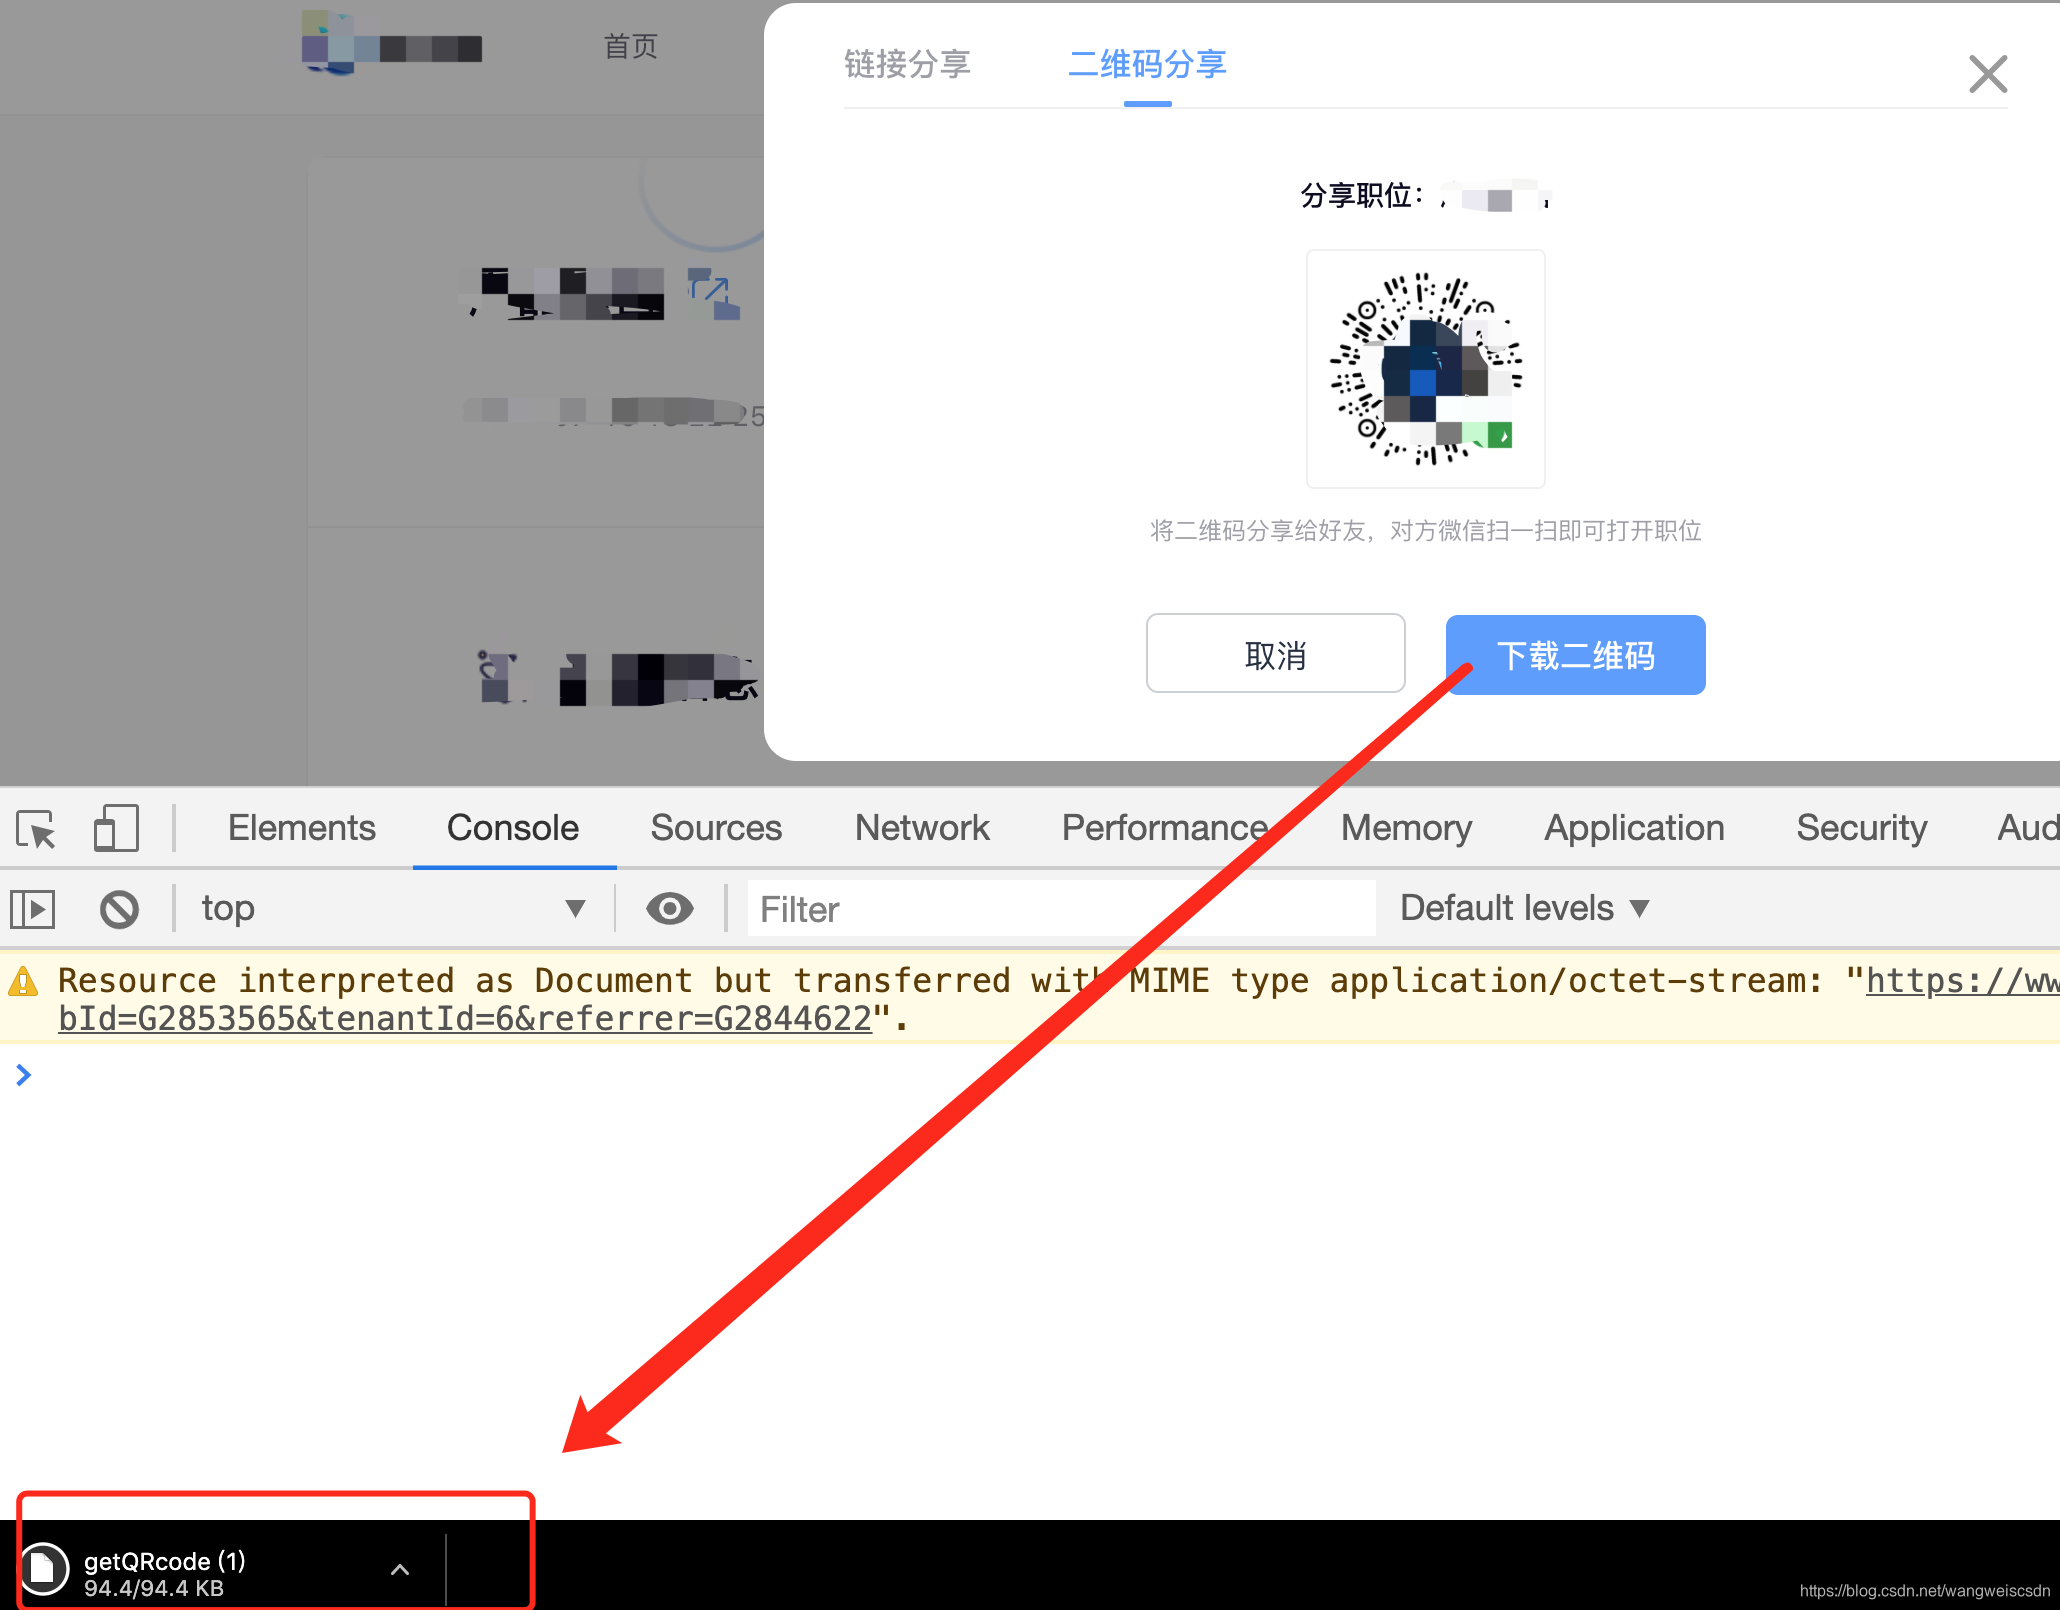Screen dimensions: 2060x1610
Task: Close the share dialog with X
Action: tap(1987, 74)
